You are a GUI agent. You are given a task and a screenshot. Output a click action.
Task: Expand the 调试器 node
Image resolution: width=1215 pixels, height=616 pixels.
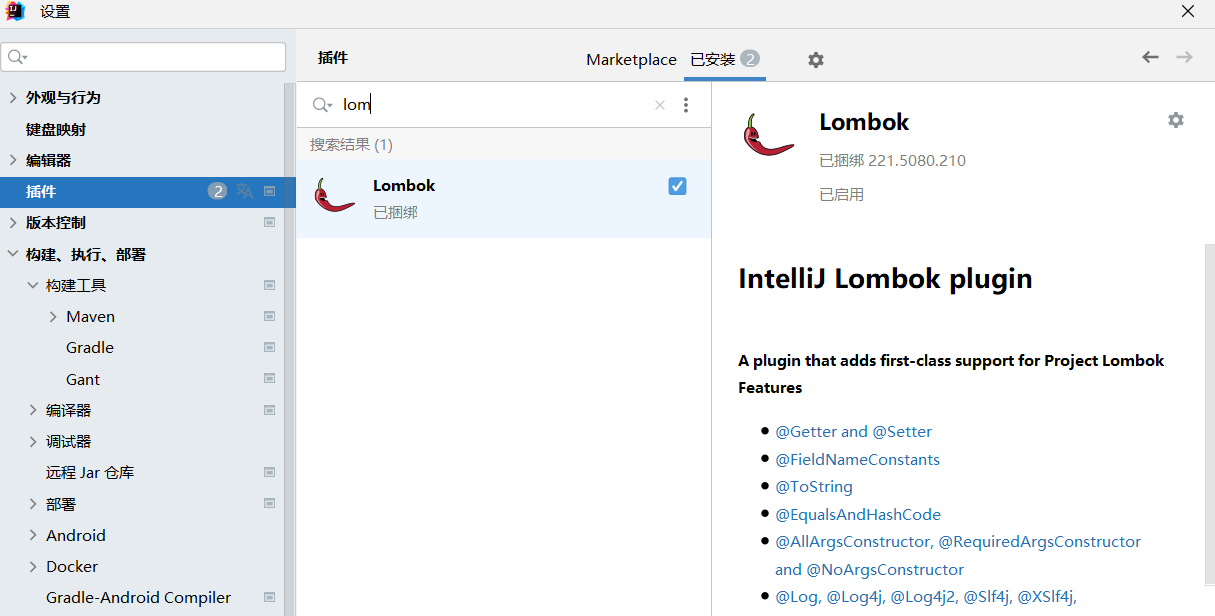[33, 441]
